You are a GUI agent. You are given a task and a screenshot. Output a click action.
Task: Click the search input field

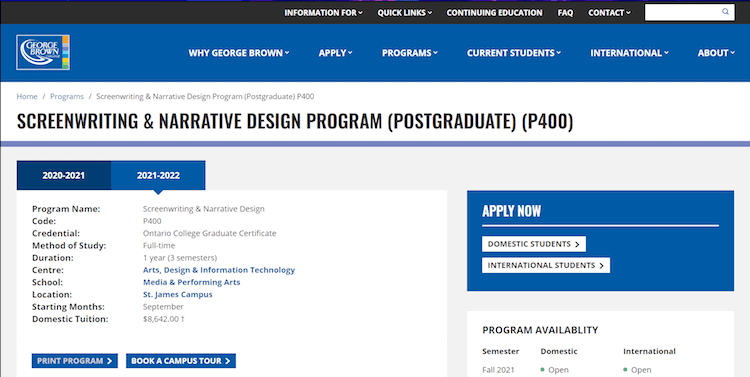click(x=689, y=12)
